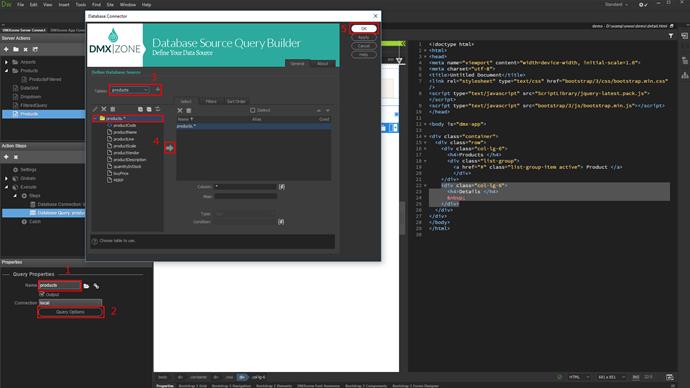This screenshot has width=690, height=388.
Task: Select the MSRP column in the tree
Action: coord(118,180)
